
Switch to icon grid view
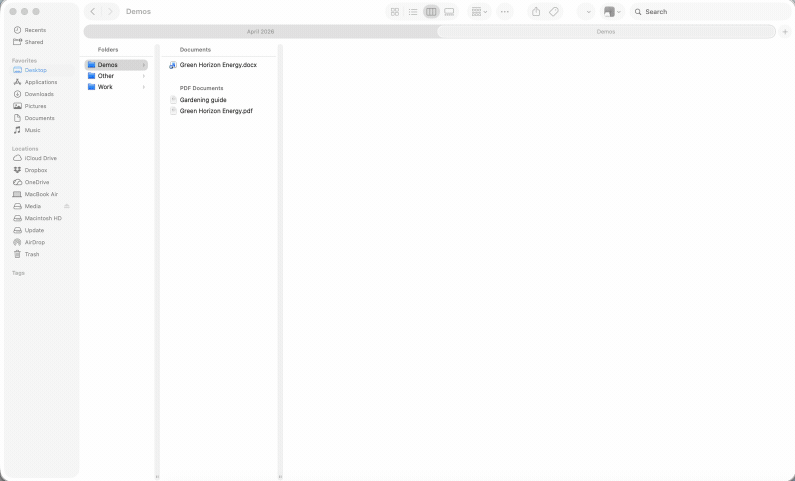[x=395, y=12]
